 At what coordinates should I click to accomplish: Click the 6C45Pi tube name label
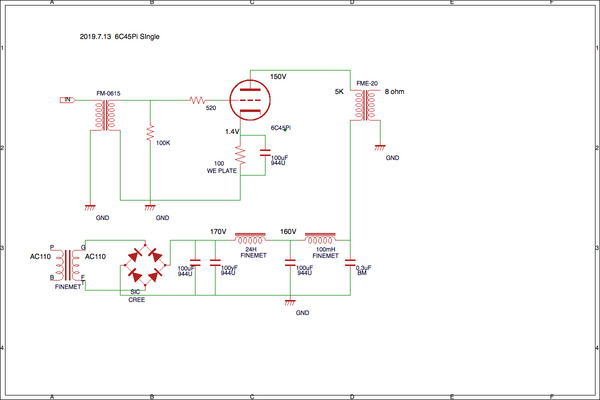(281, 128)
